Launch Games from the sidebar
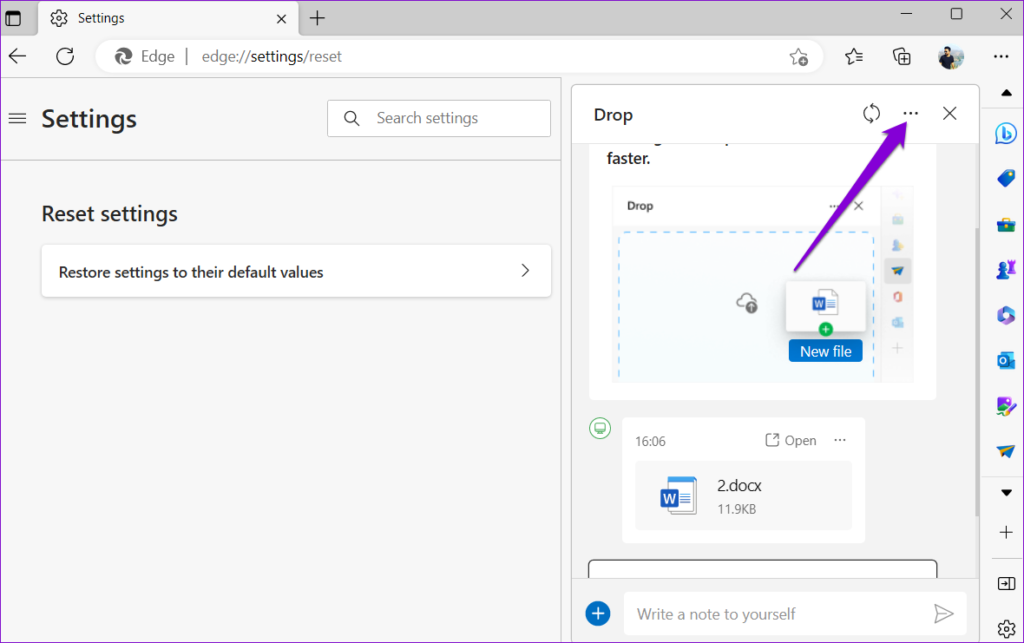 pyautogui.click(x=1005, y=270)
